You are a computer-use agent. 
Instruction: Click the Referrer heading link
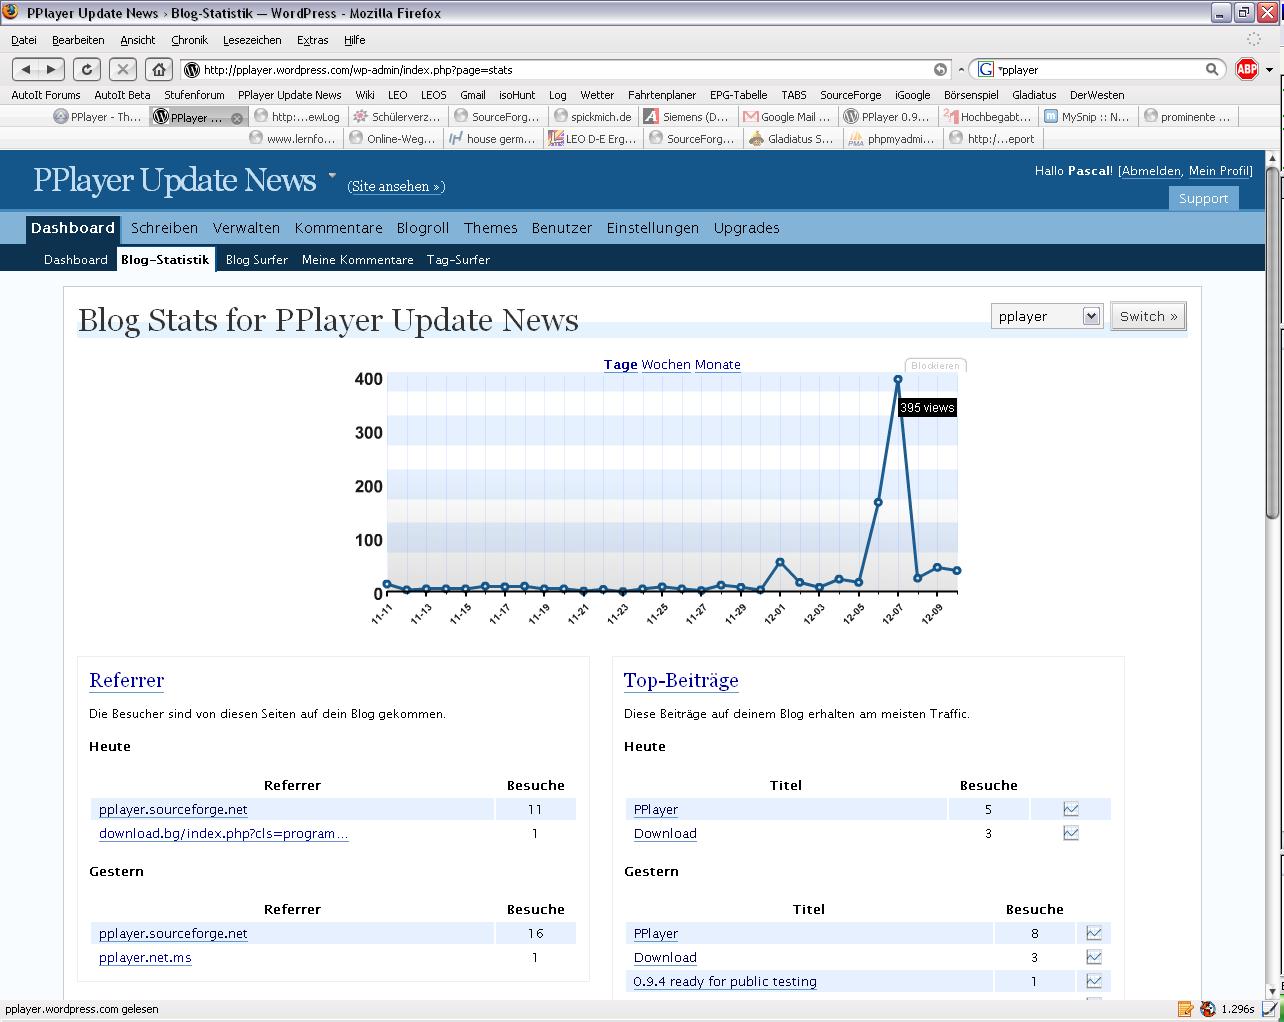pos(126,680)
